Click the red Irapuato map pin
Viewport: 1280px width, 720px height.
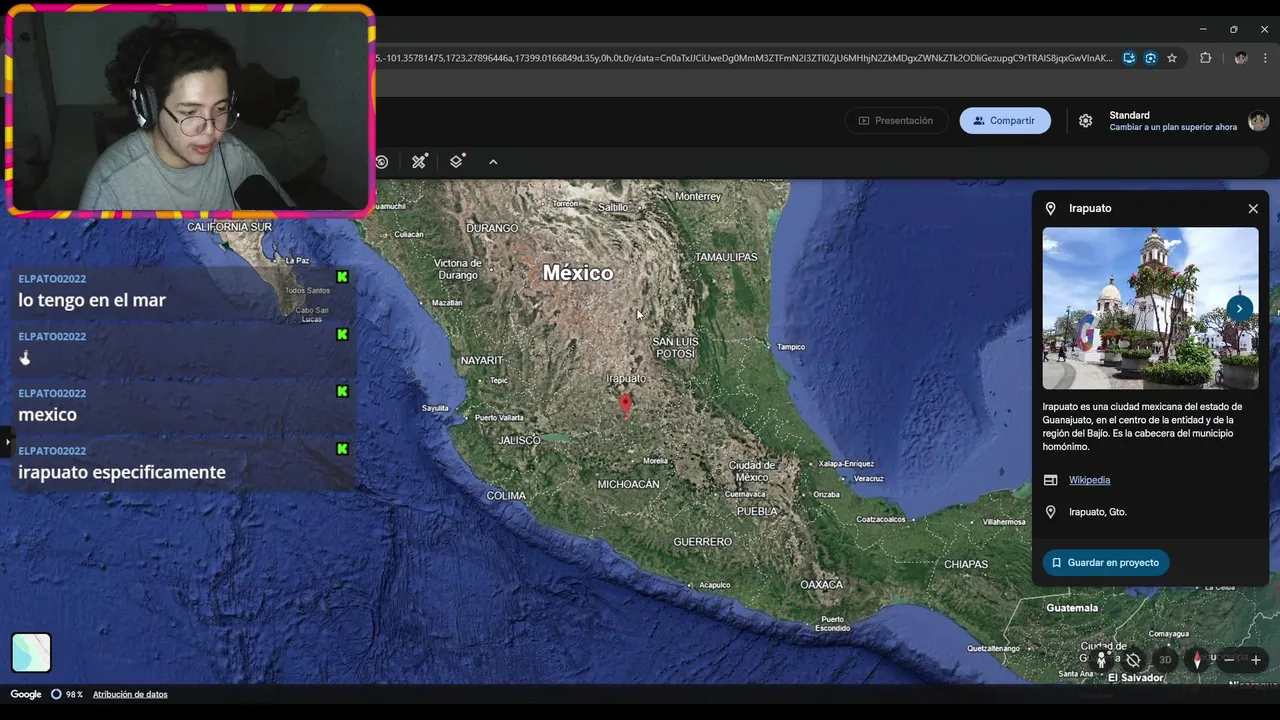[x=625, y=405]
